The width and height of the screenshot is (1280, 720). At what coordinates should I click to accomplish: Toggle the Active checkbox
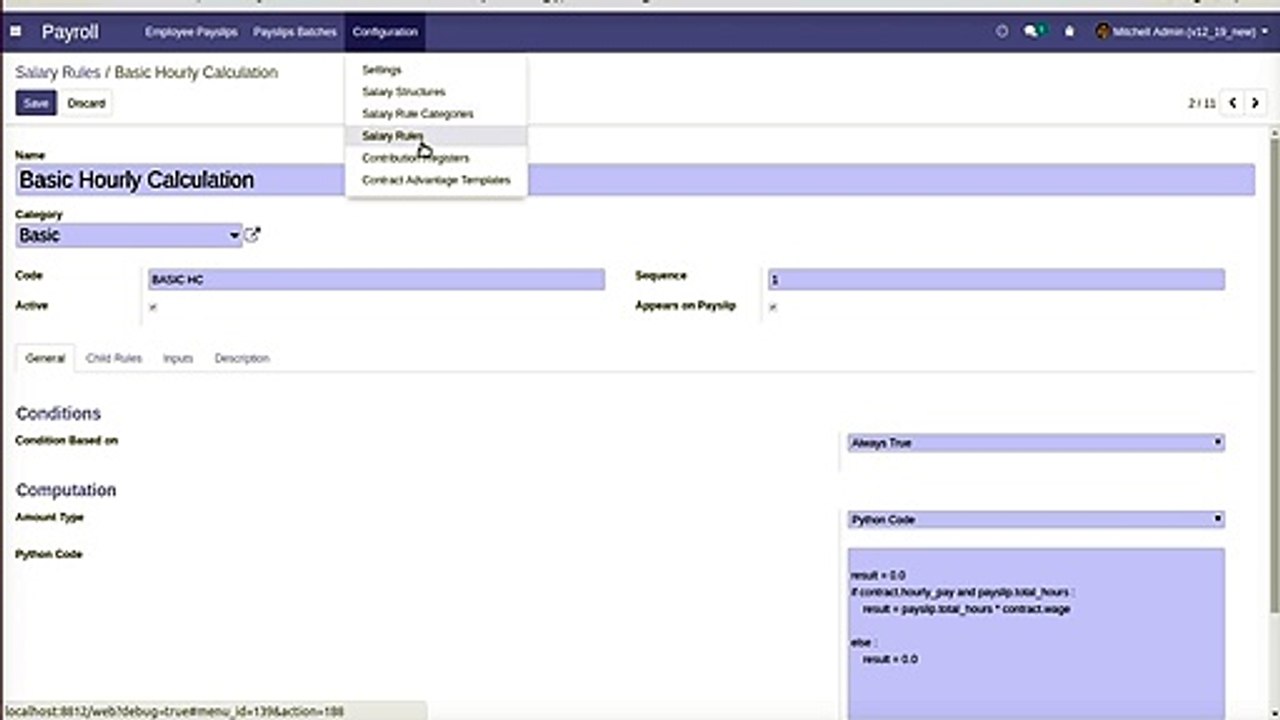153,307
